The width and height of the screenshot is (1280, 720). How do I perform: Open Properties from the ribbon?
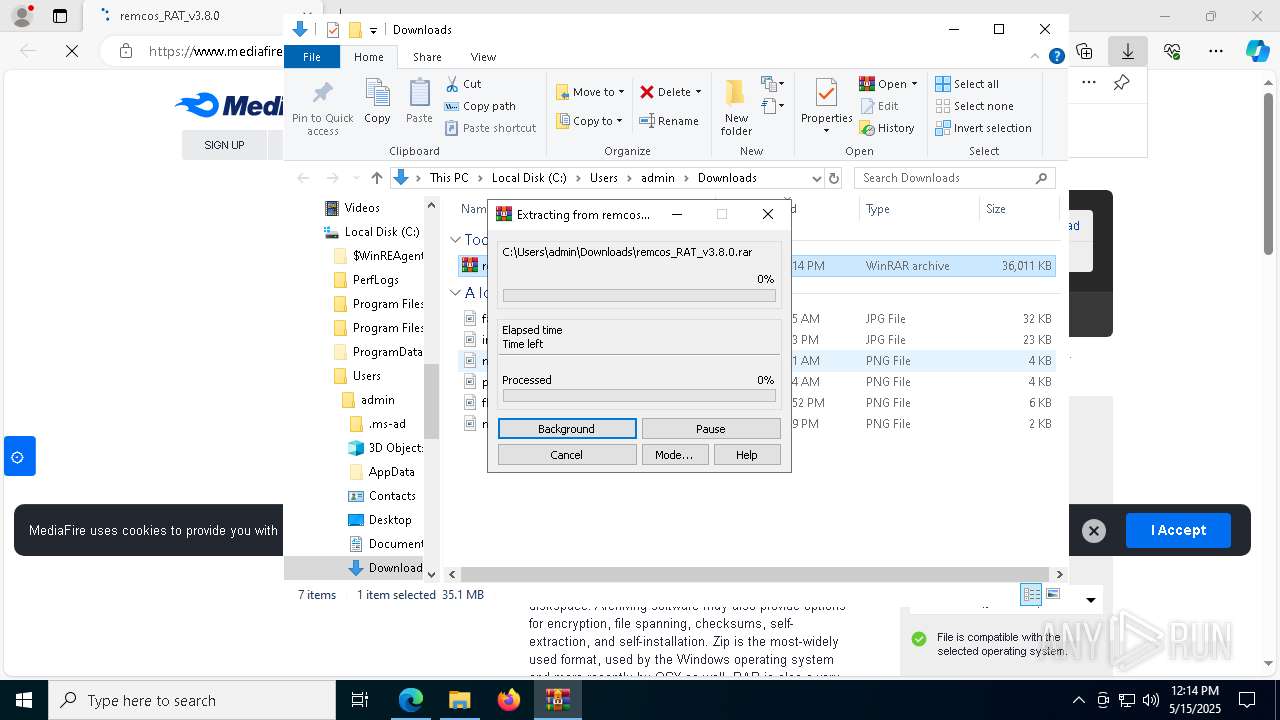[826, 106]
